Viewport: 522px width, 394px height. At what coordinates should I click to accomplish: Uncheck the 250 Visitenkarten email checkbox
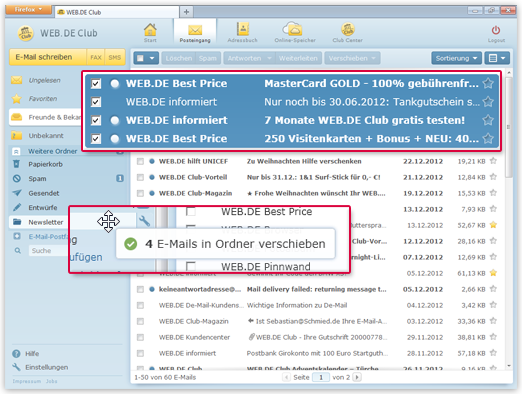pos(96,138)
